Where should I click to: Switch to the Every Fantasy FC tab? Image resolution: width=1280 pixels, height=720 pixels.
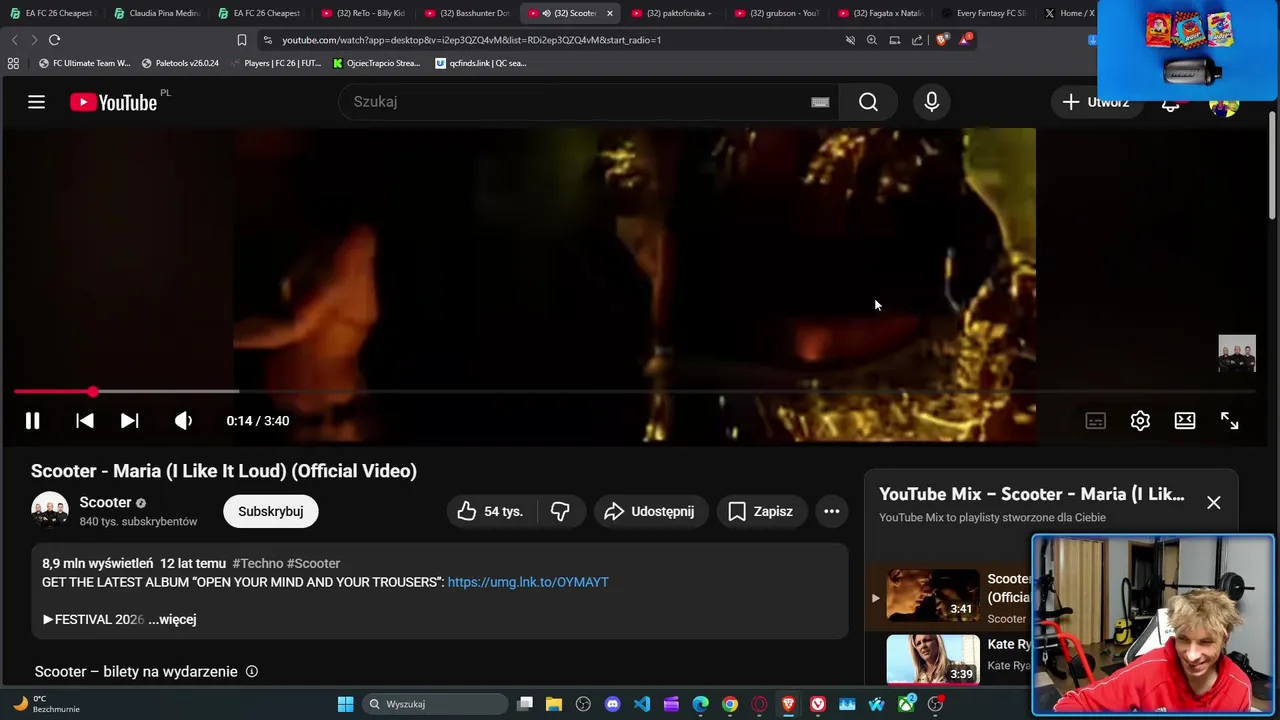point(984,13)
